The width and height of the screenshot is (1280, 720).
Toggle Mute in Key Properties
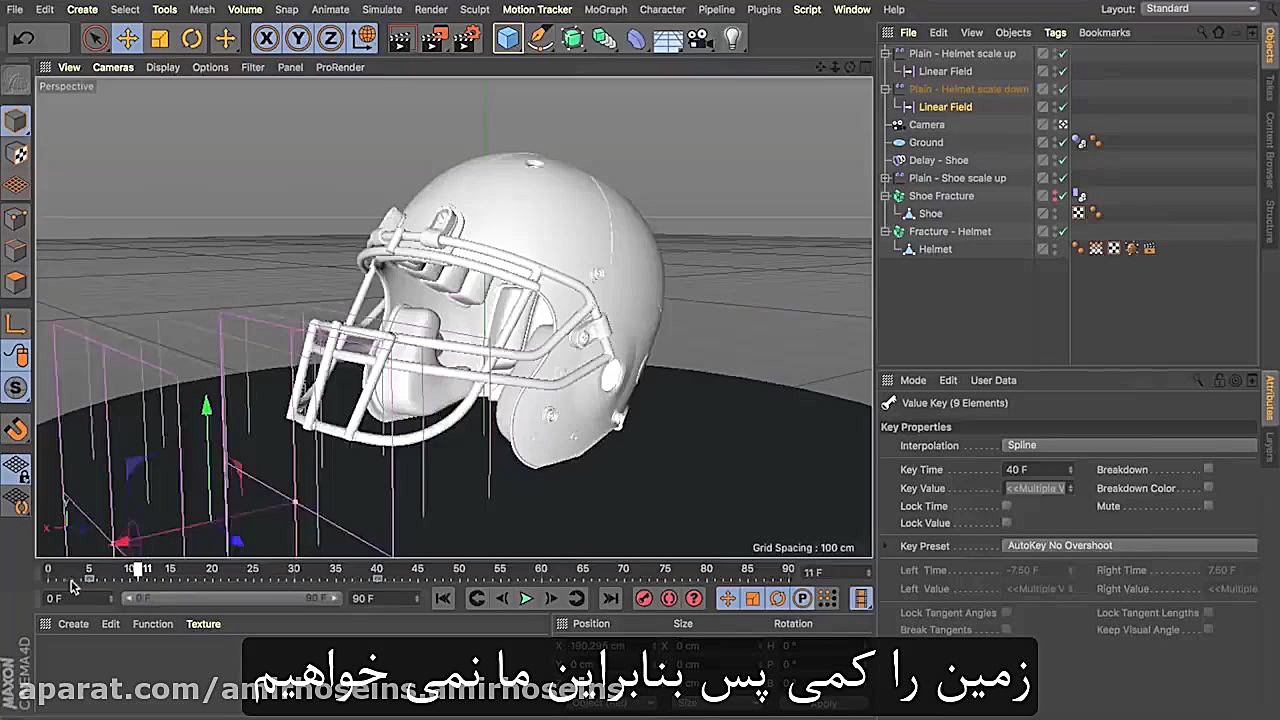[x=1207, y=506]
